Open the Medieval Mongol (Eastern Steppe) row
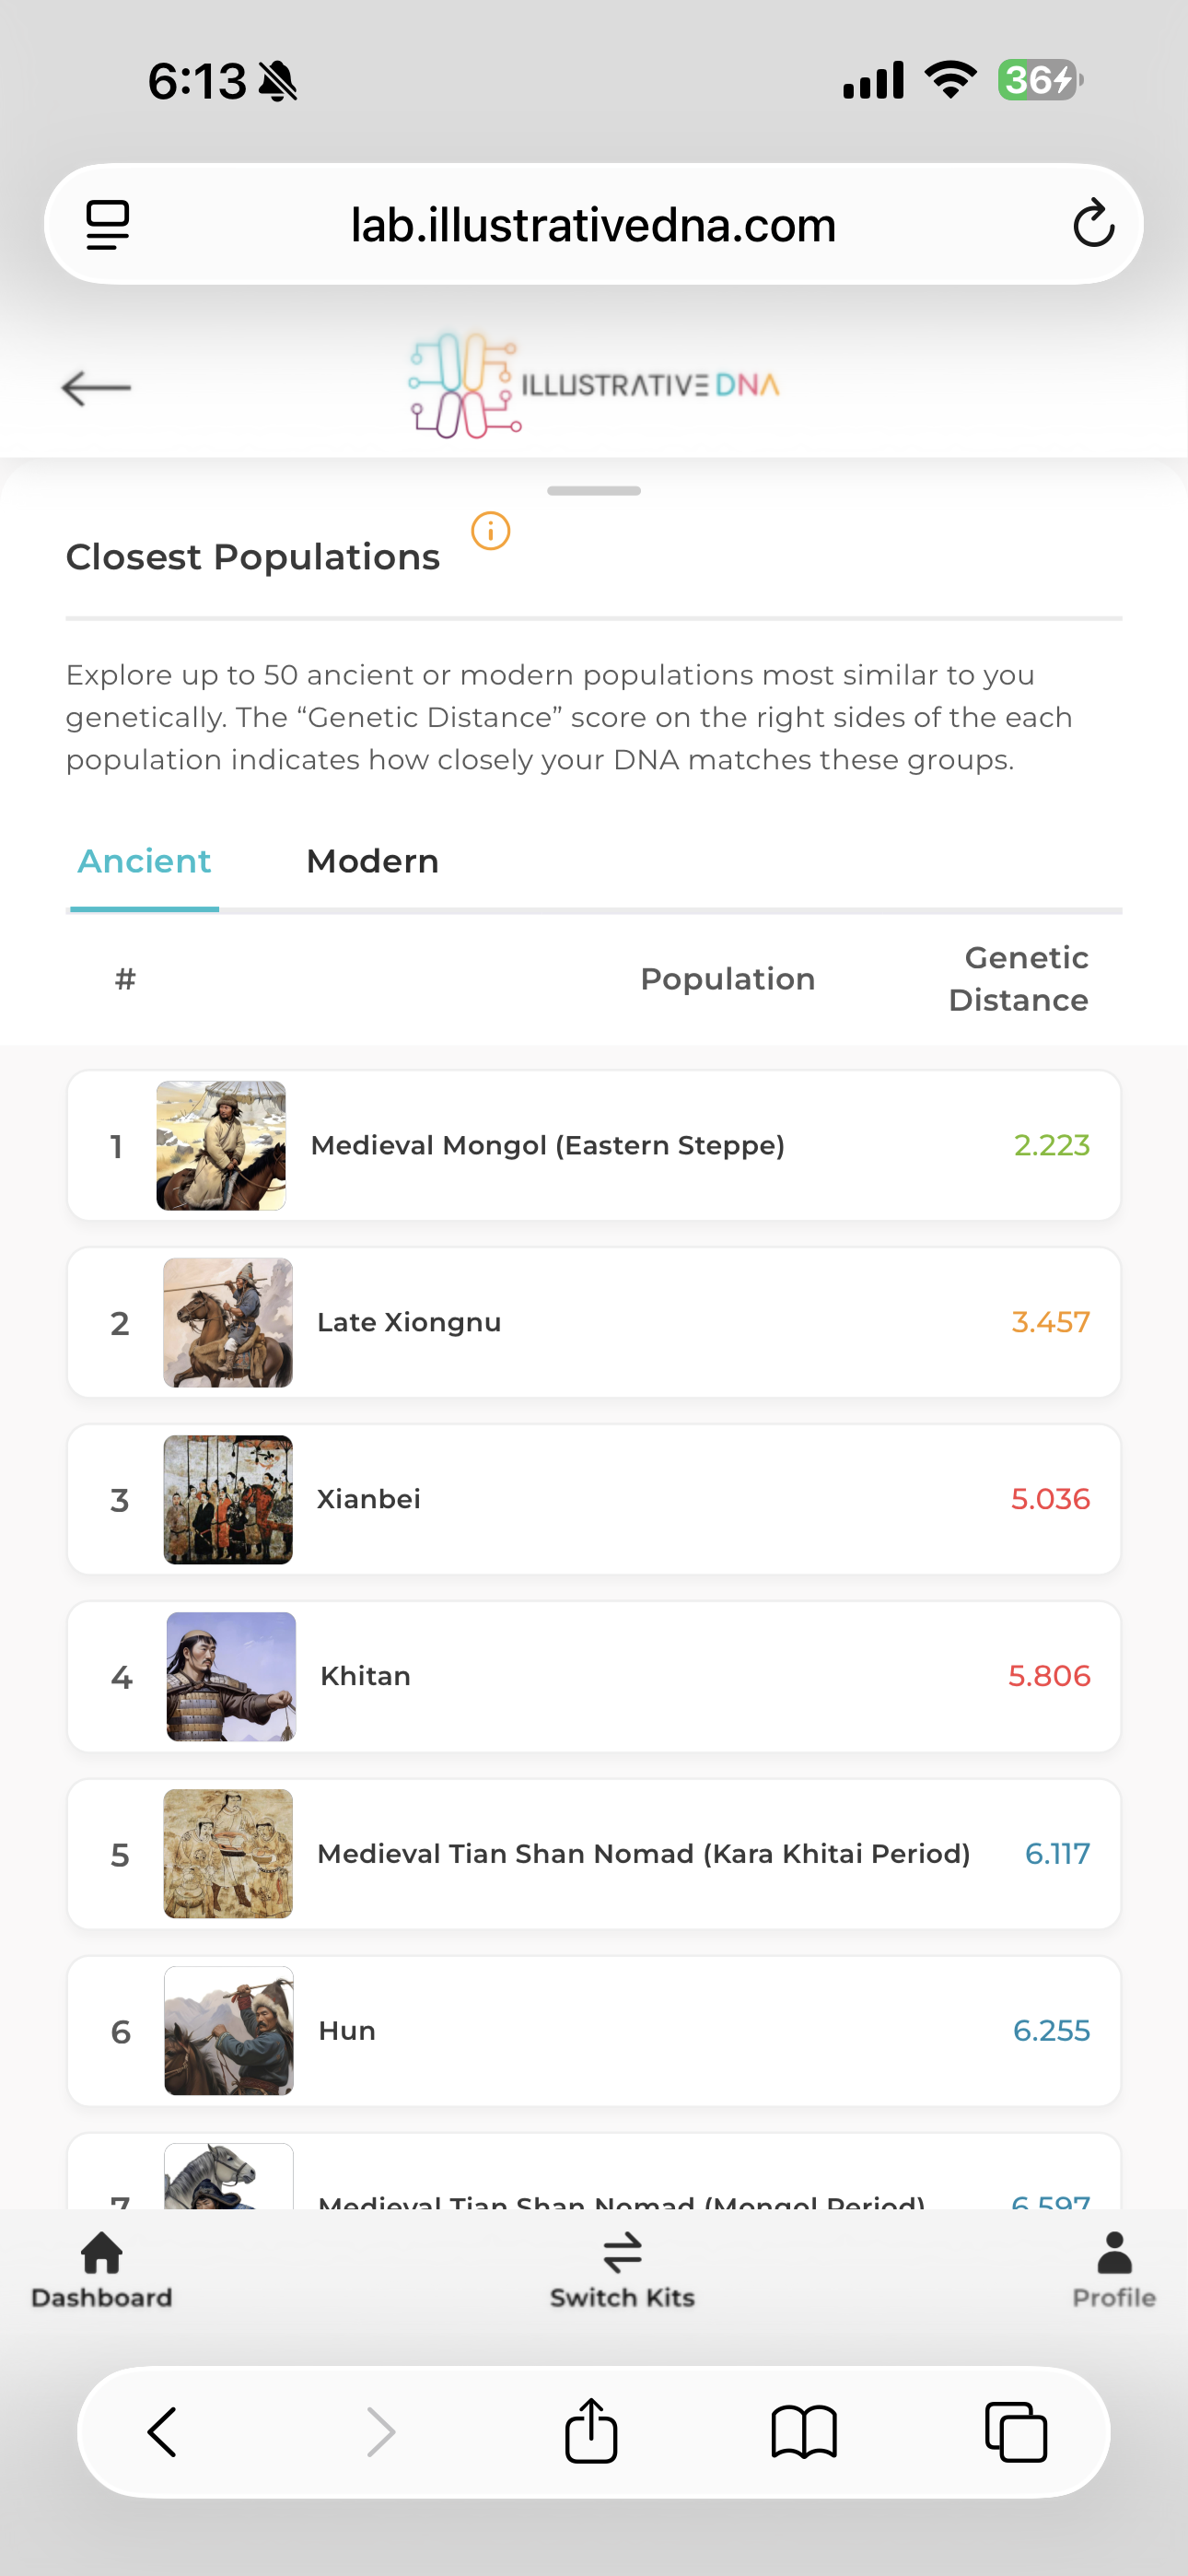The image size is (1188, 2576). [594, 1146]
